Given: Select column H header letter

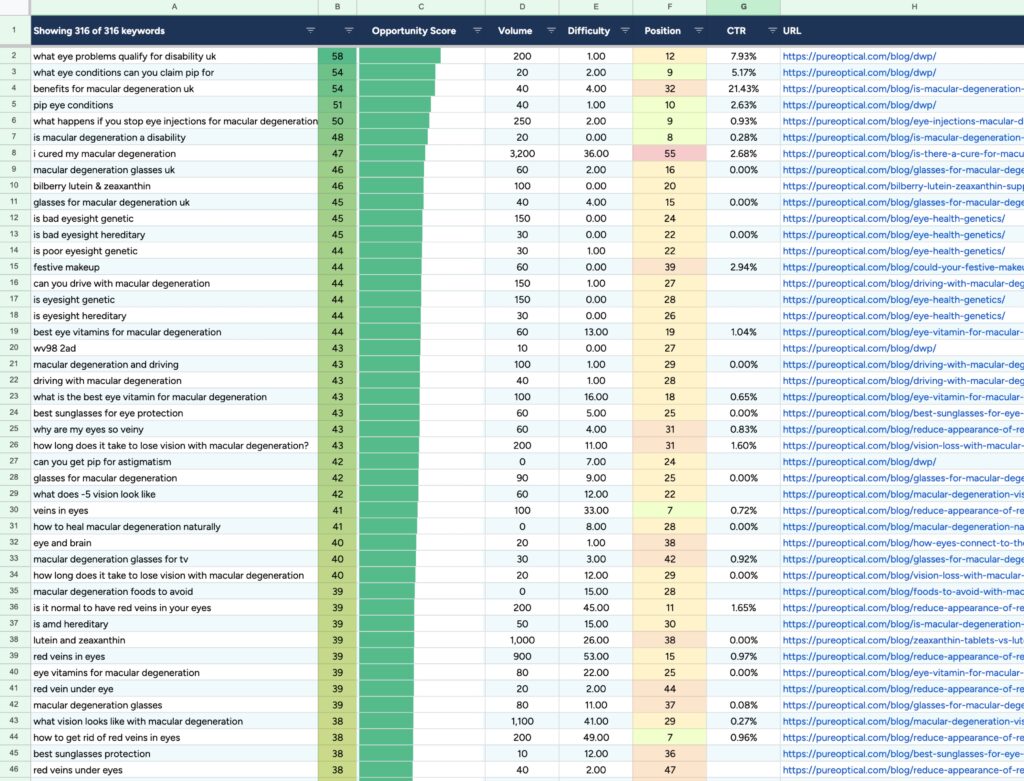Looking at the screenshot, I should coord(914,7).
